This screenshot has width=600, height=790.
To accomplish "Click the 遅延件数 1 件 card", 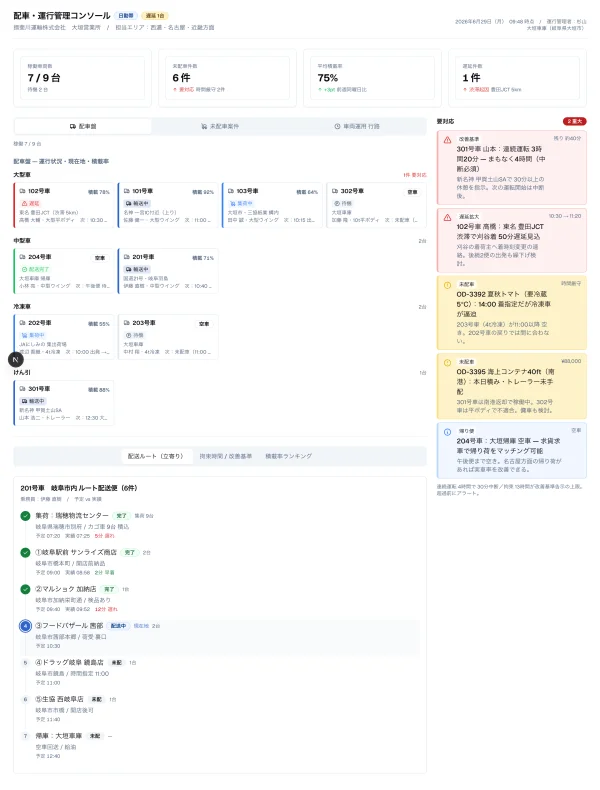I will 517,78.
